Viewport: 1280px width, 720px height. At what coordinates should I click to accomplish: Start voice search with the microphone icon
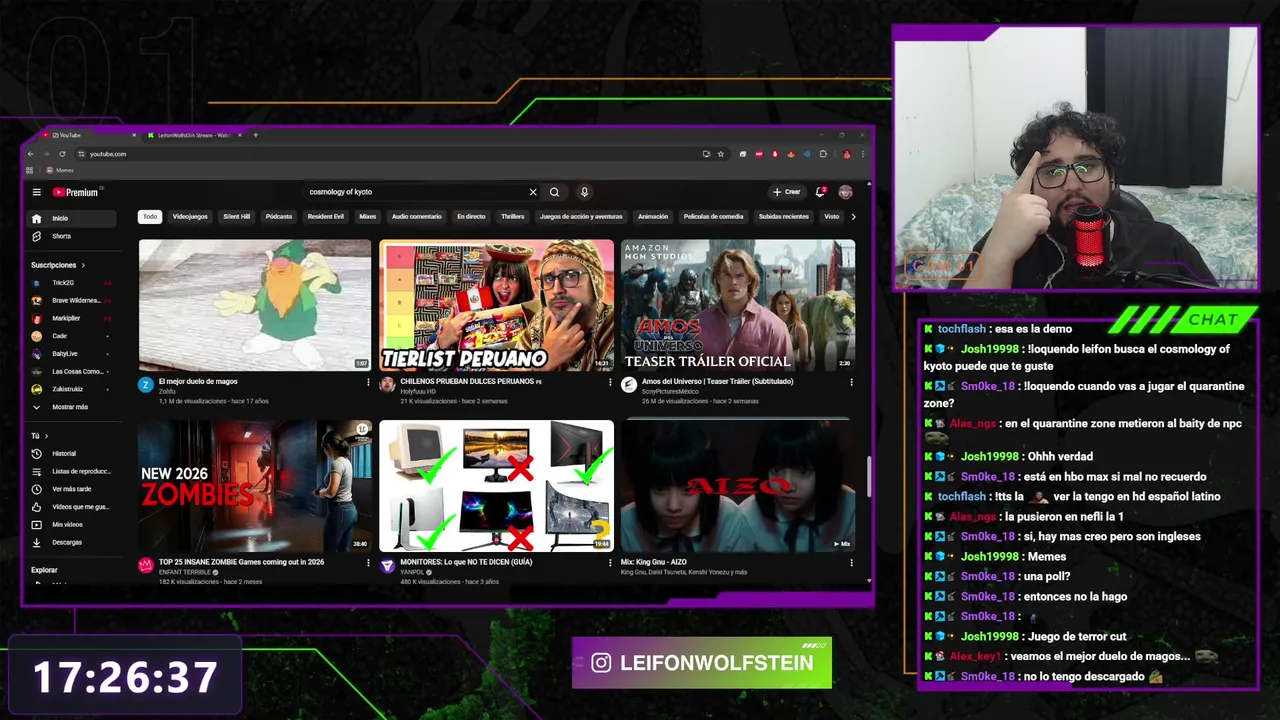[x=584, y=192]
